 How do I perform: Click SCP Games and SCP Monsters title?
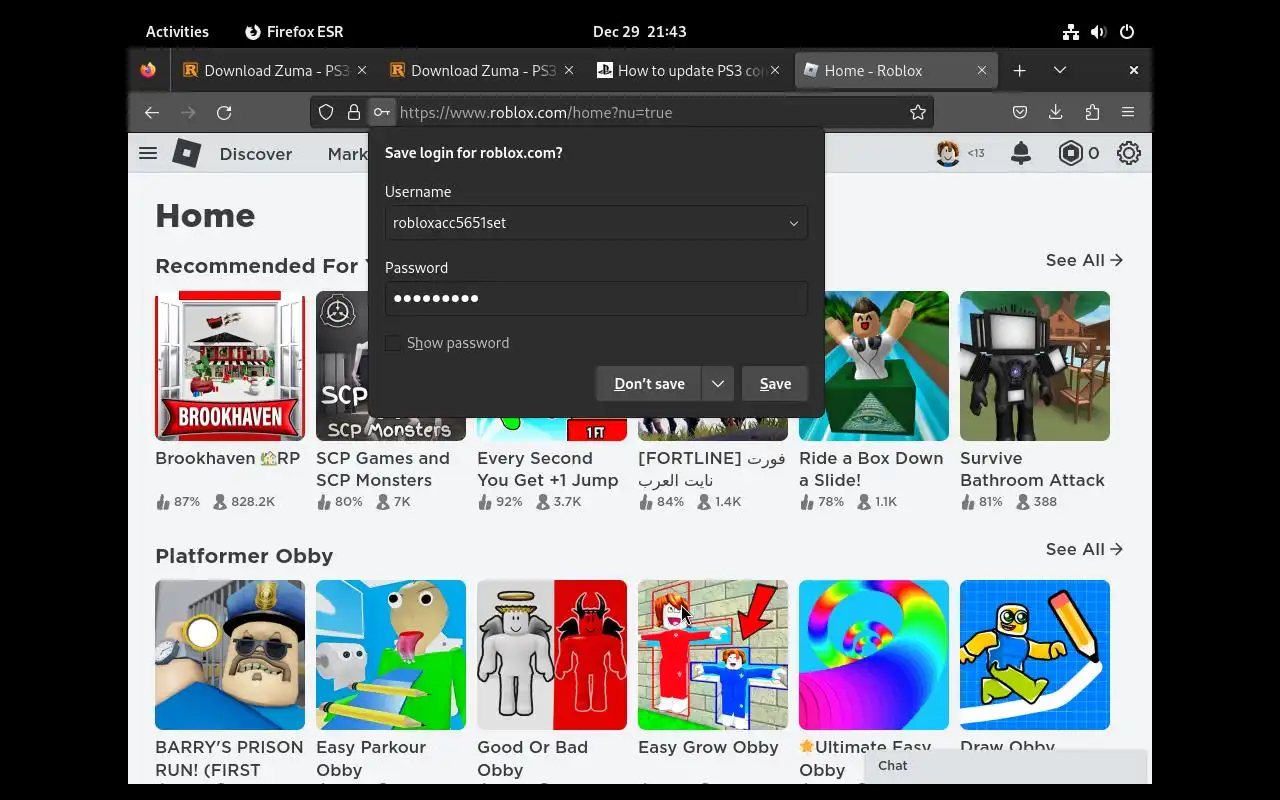click(383, 469)
